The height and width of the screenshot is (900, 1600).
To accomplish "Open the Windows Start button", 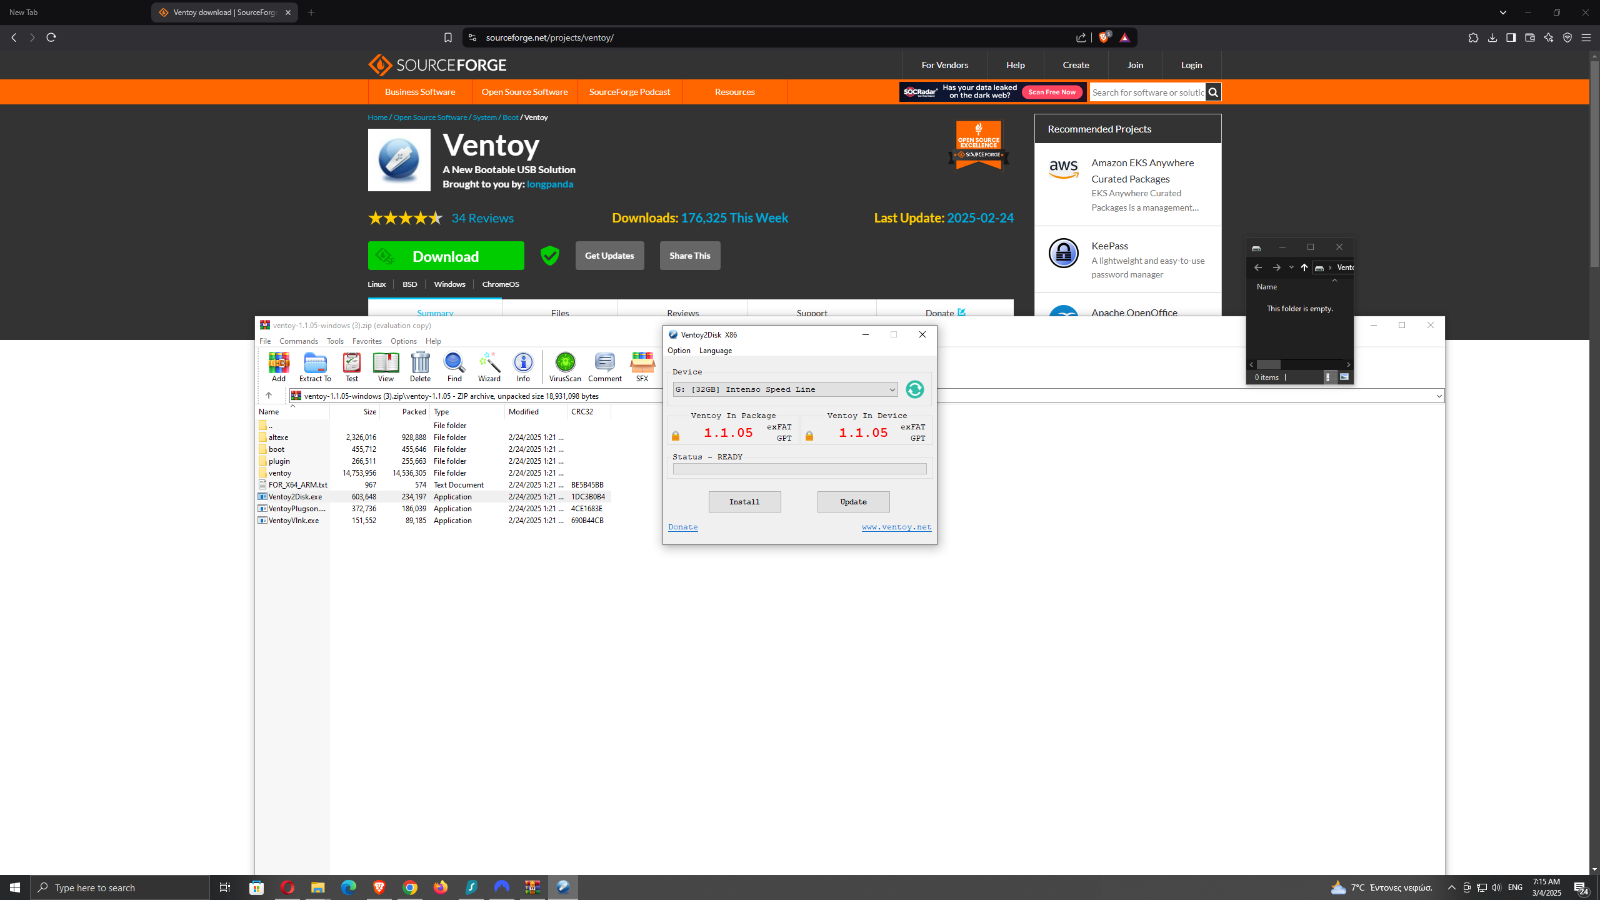I will click(x=15, y=887).
